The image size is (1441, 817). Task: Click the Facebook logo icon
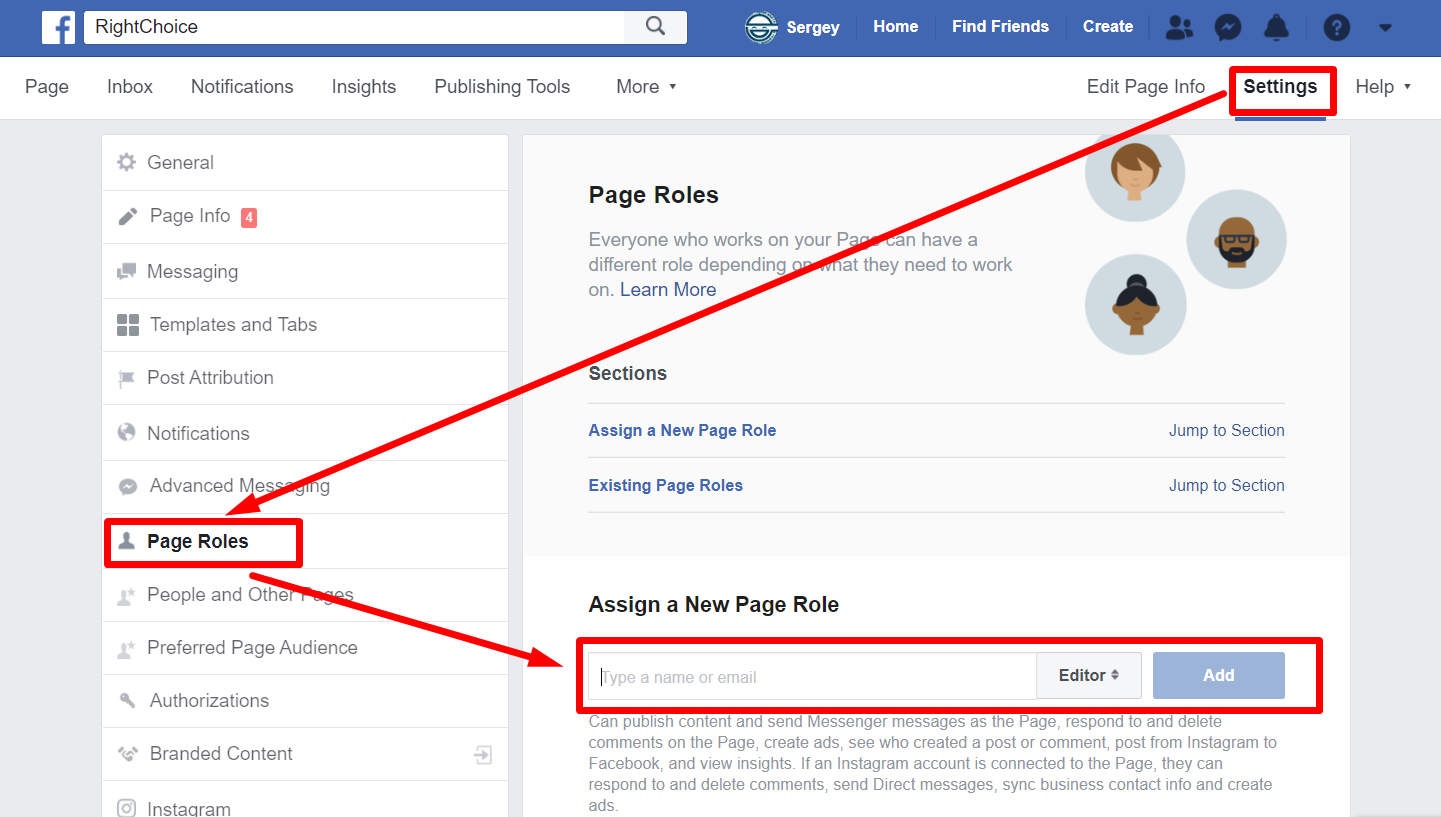[x=58, y=27]
